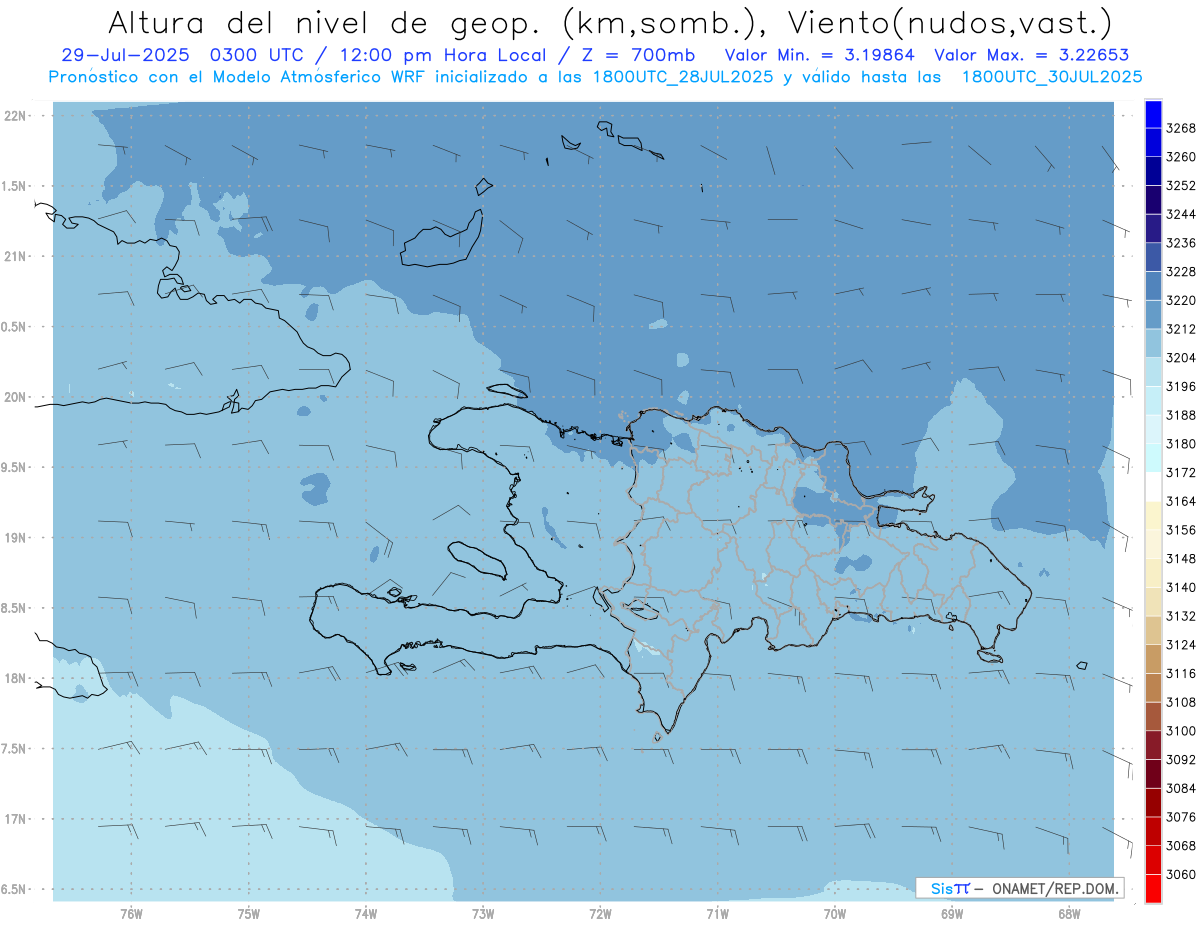
Task: Click the '19N' latitude axis label
Action: coord(15,538)
